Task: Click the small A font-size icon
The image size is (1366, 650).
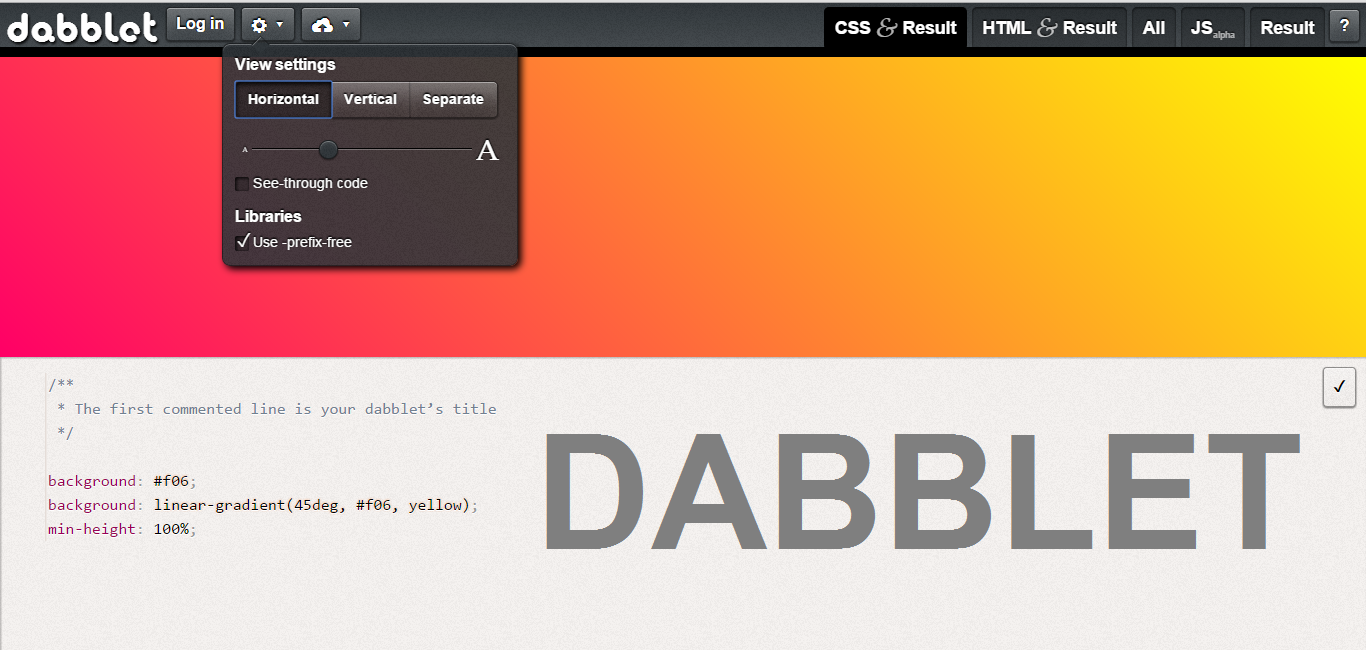Action: (245, 150)
